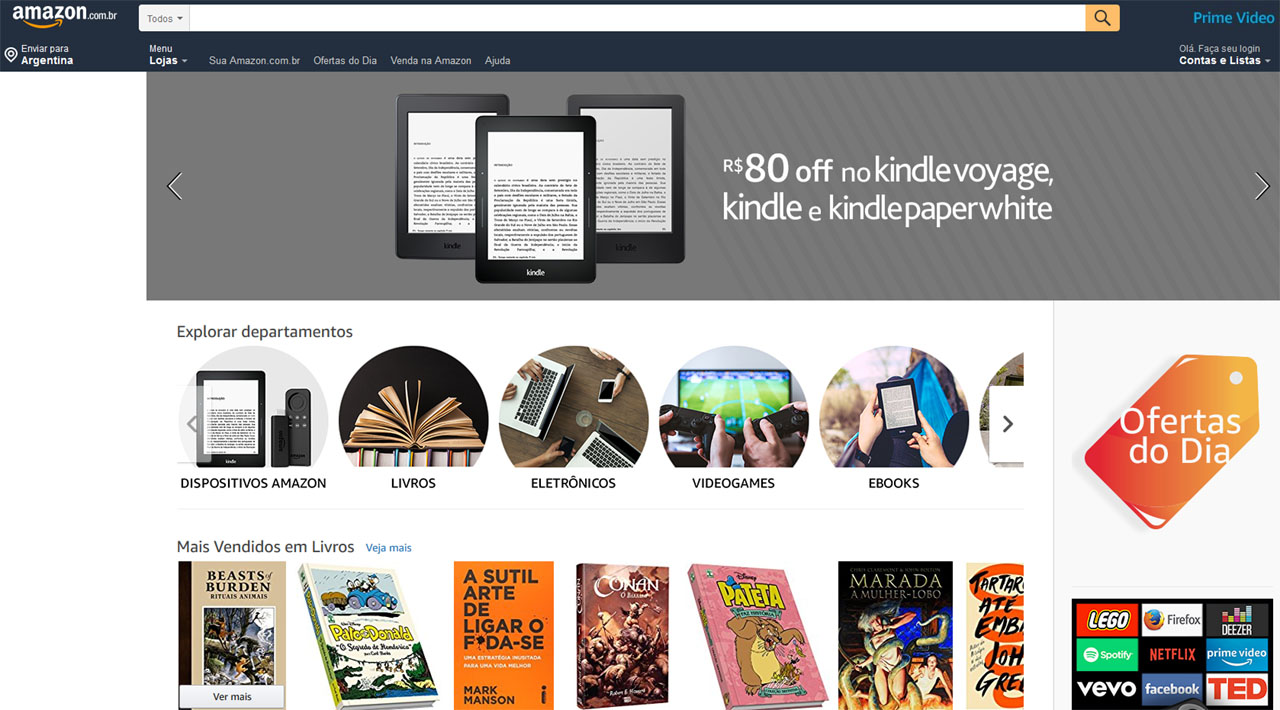
Task: Click into the main search field
Action: (x=637, y=18)
